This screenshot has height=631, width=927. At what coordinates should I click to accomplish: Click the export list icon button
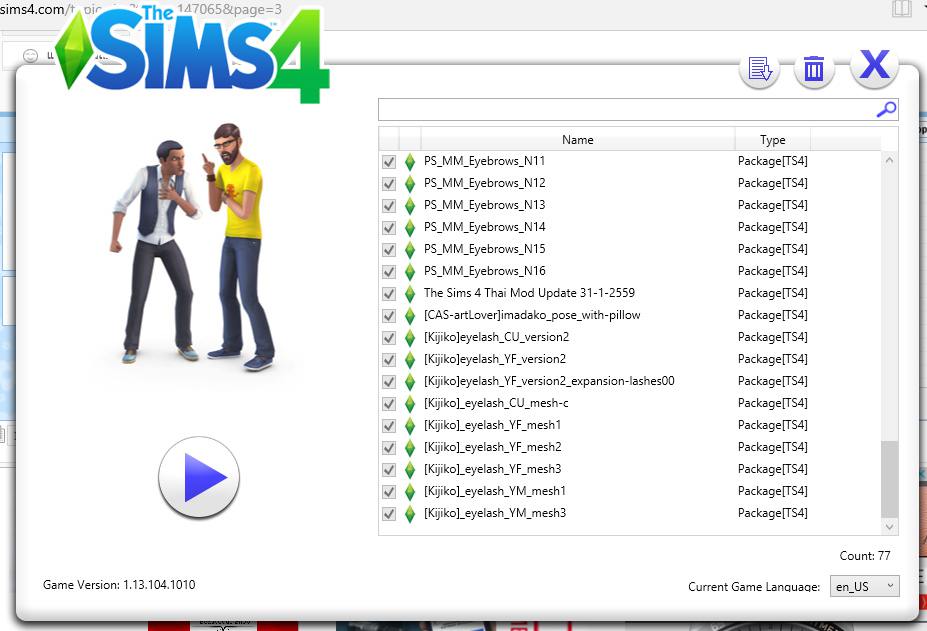[x=760, y=69]
